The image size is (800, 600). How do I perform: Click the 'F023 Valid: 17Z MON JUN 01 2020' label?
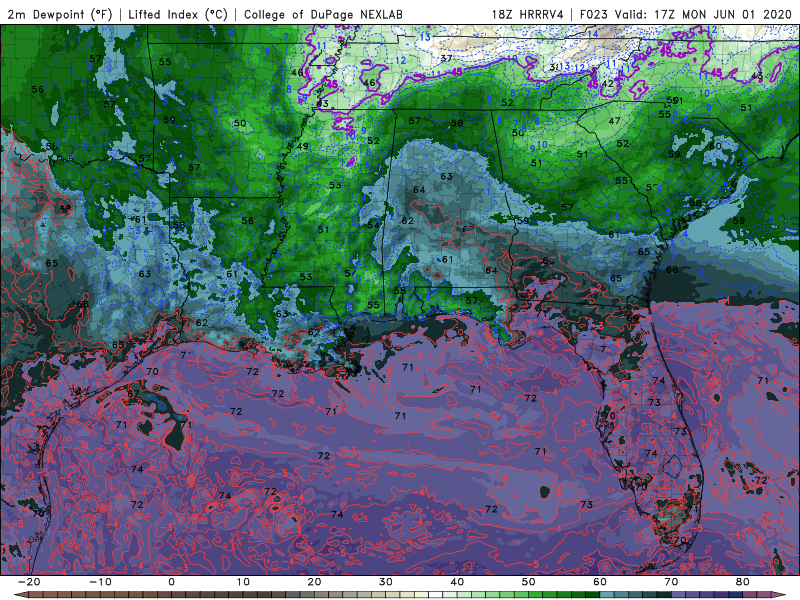685,14
